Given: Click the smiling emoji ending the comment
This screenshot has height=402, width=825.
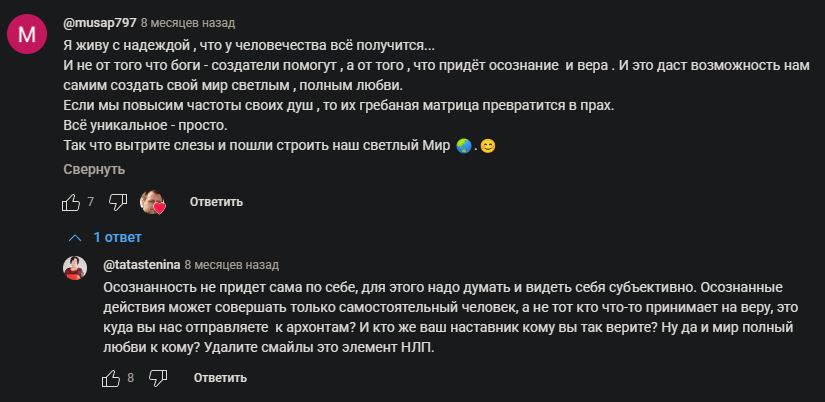Looking at the screenshot, I should (x=488, y=147).
